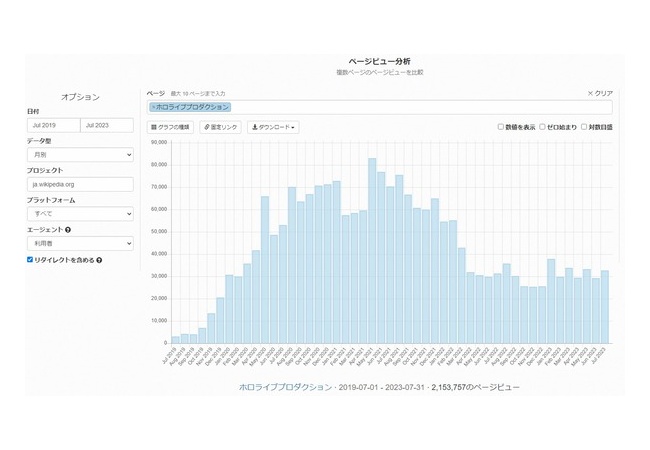
Task: Open the プラットフォーム すべて dropdown
Action: (80, 214)
